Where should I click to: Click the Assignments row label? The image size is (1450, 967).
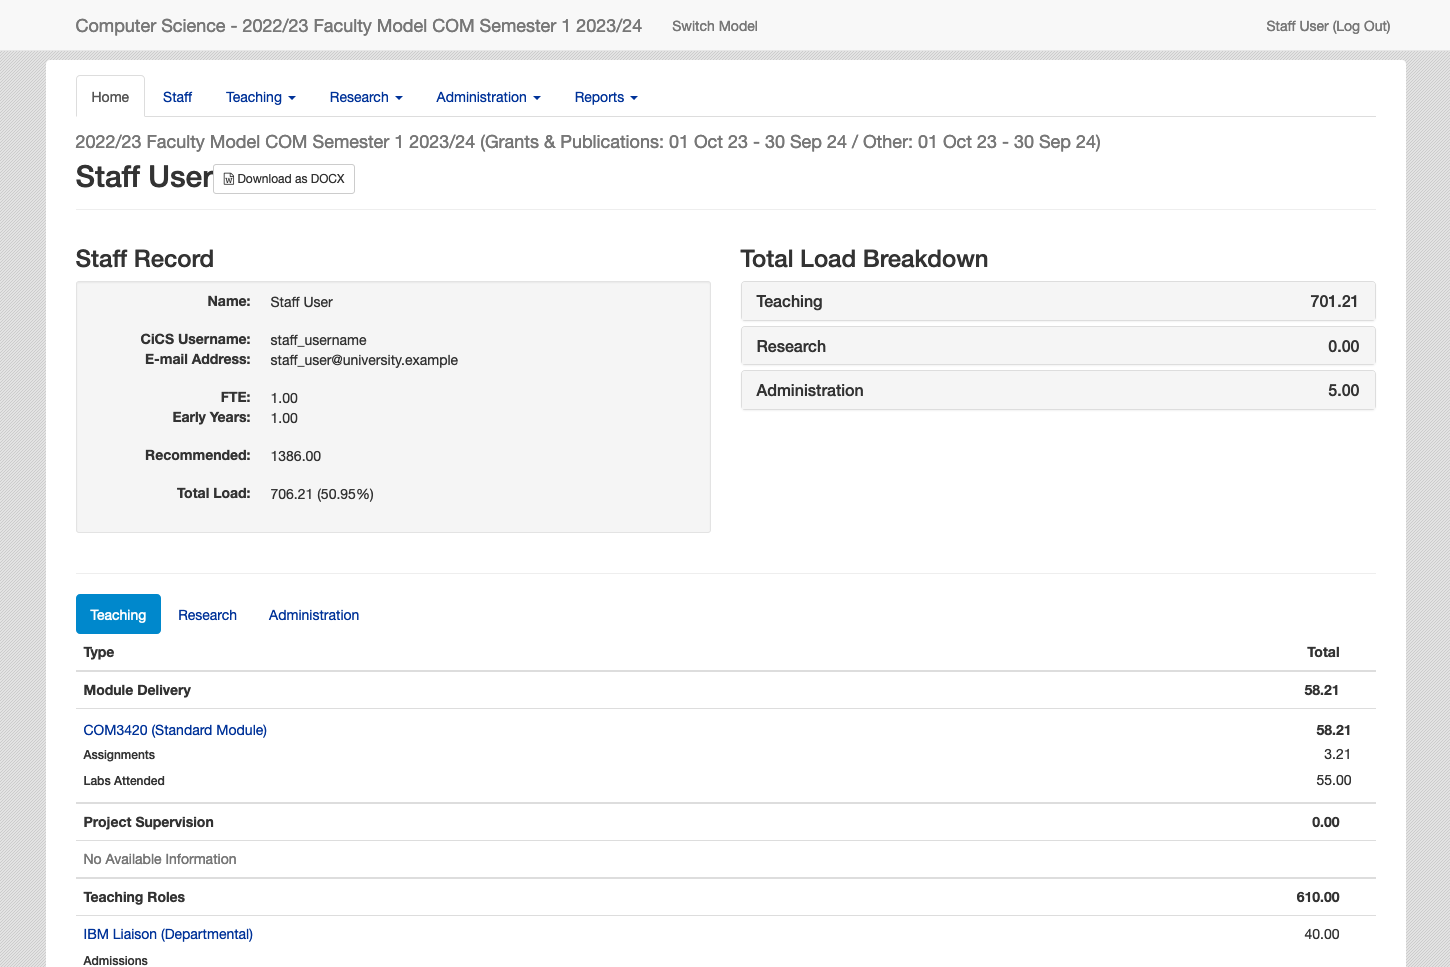tap(119, 755)
